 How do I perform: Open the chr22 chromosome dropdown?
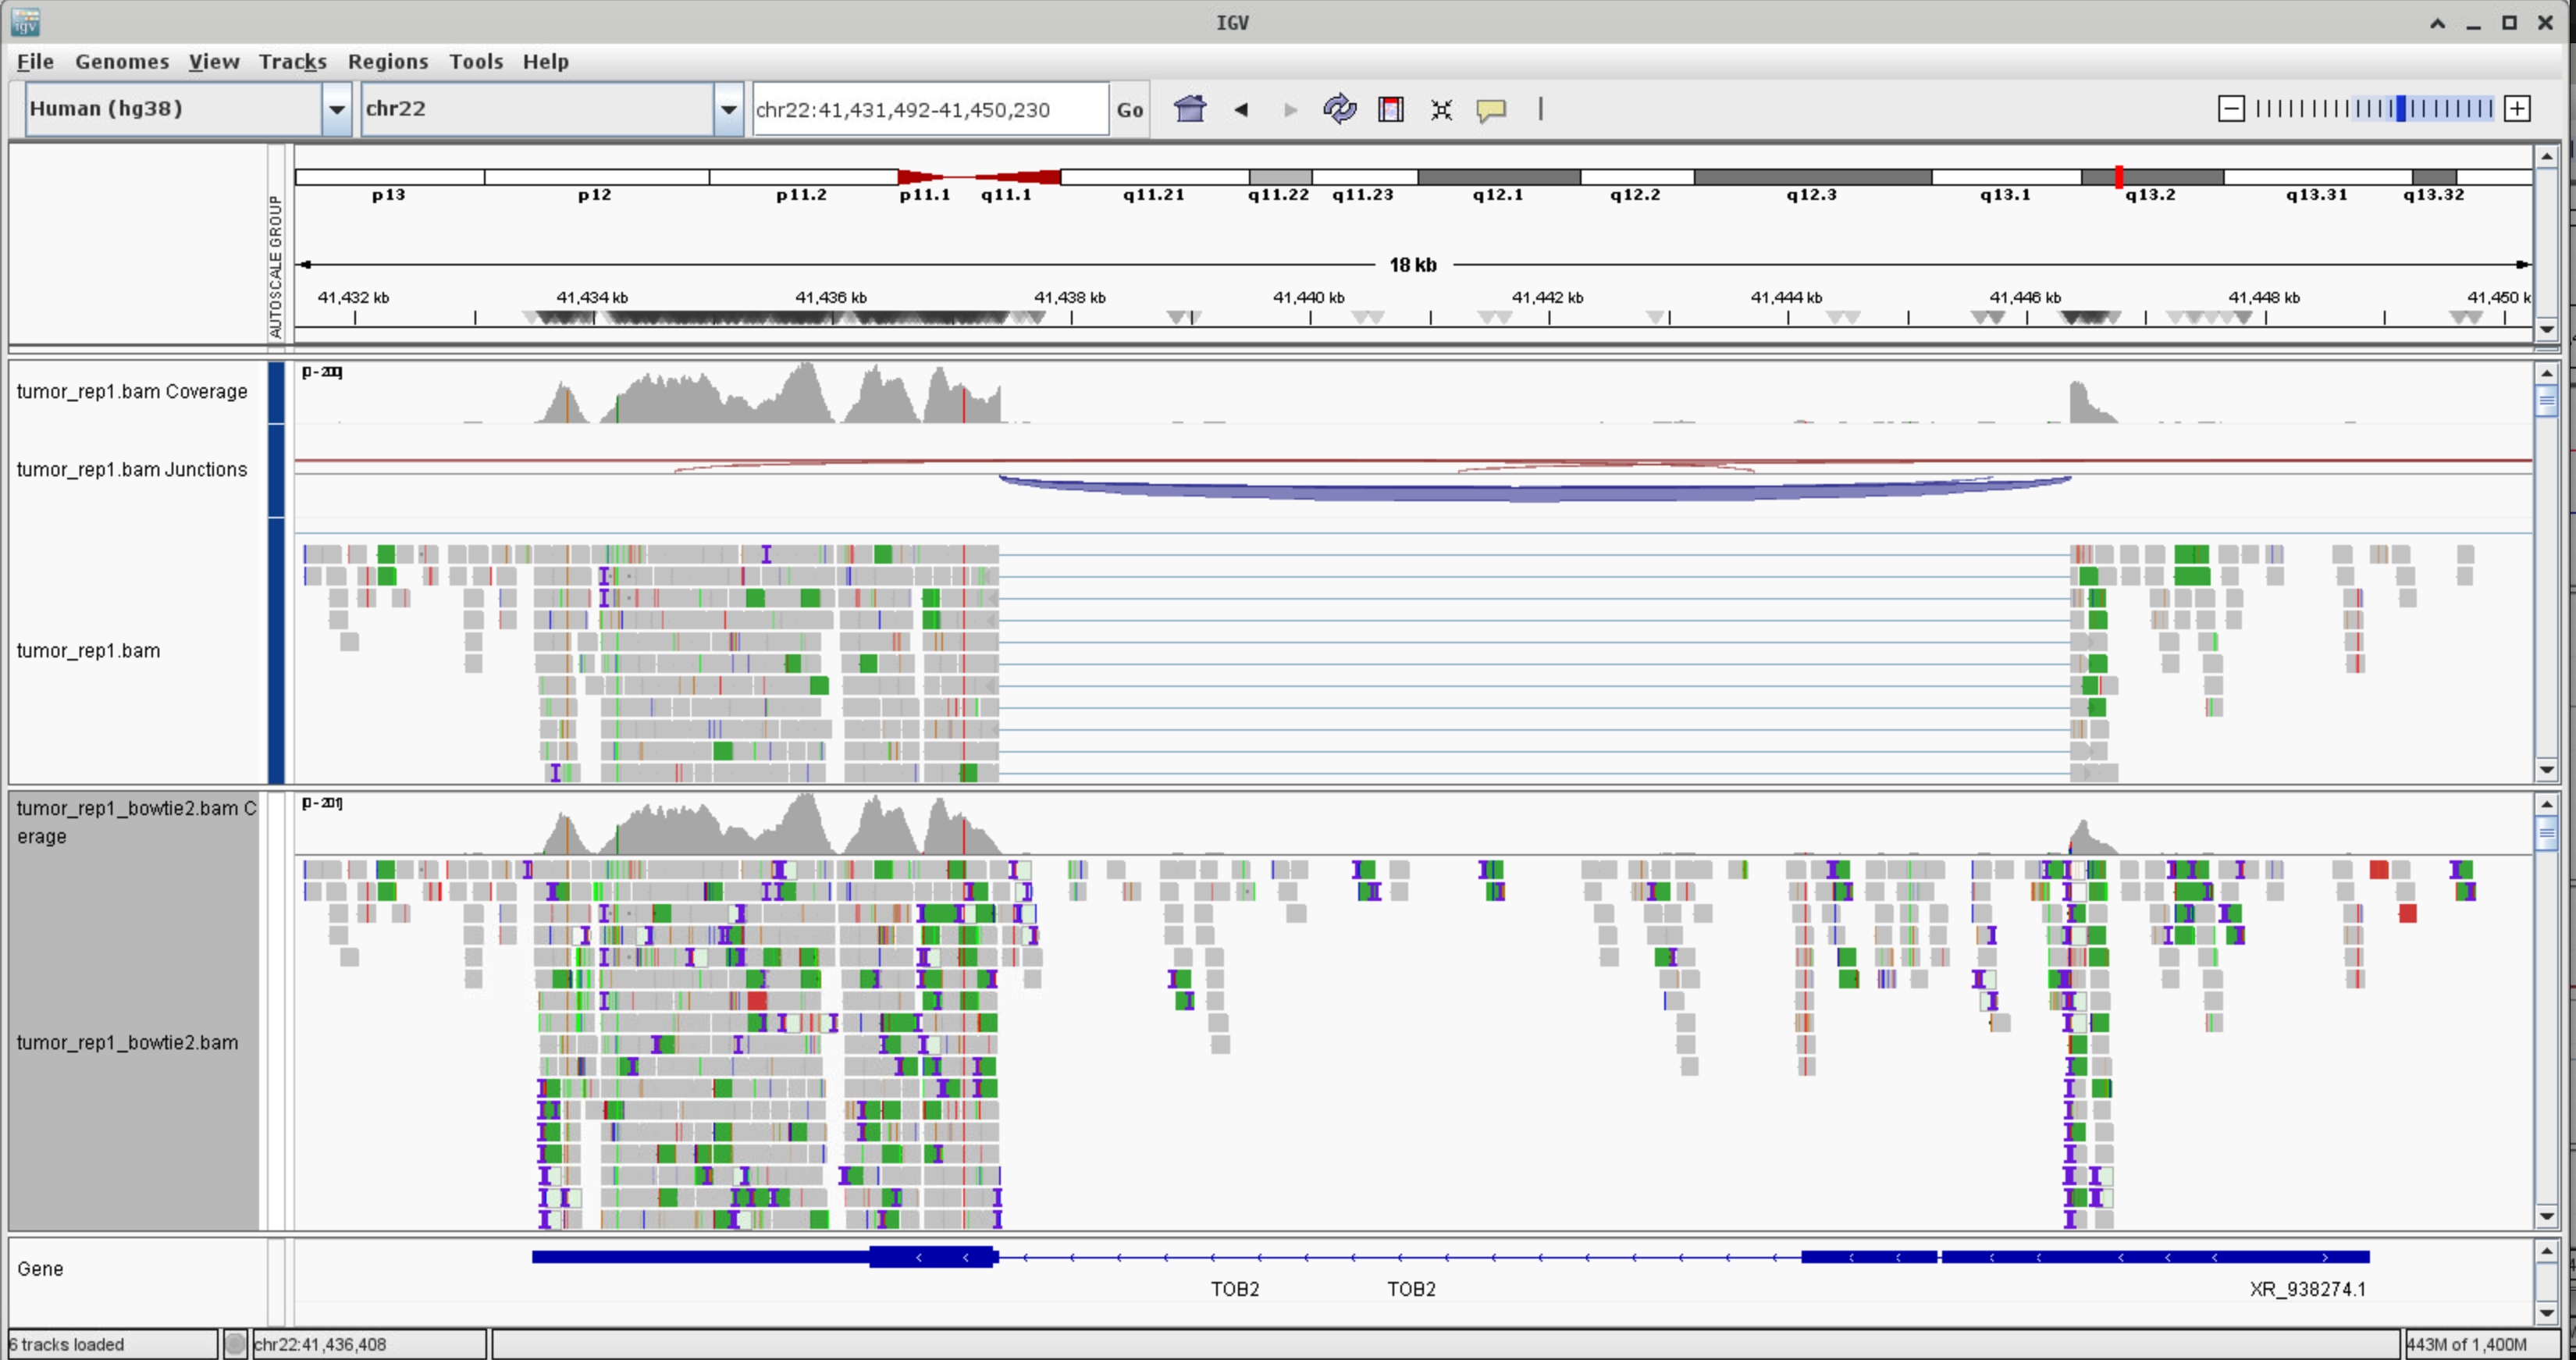(x=728, y=109)
